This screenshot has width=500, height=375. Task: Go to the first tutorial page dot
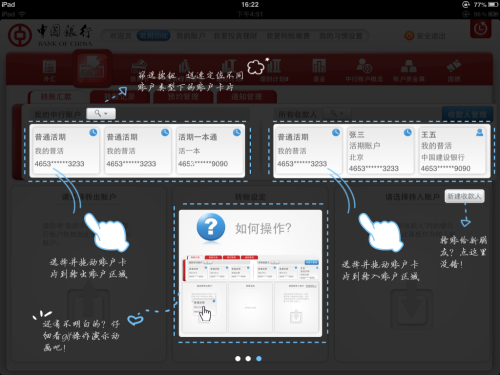[238, 359]
